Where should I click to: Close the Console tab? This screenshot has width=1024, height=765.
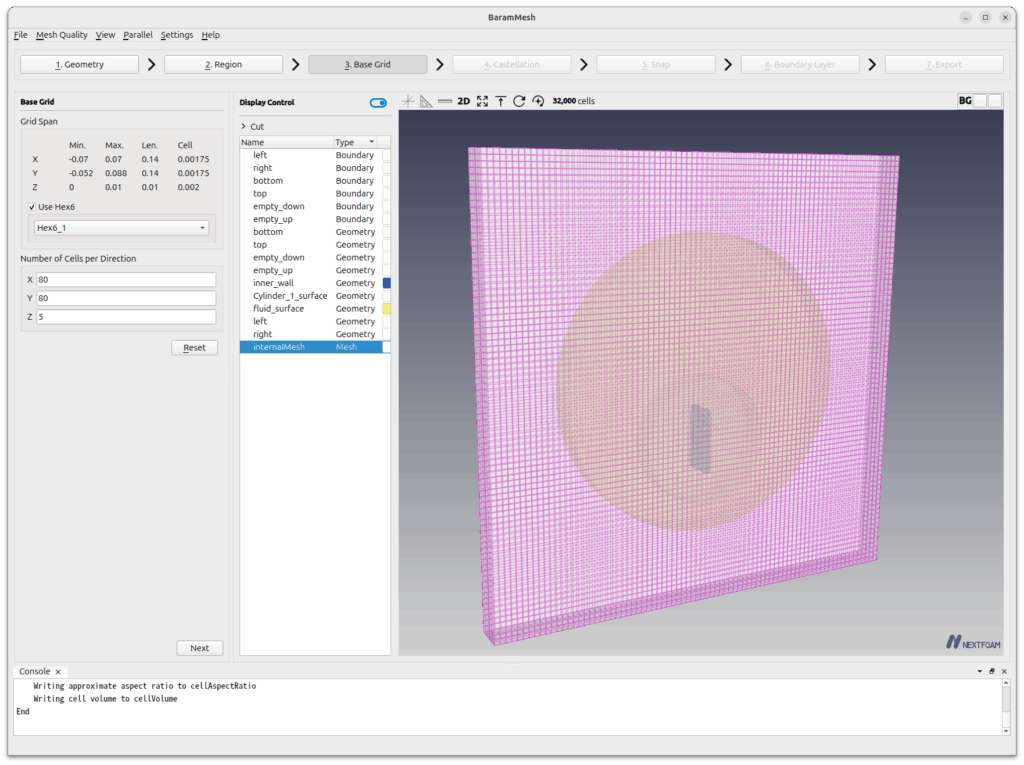(x=58, y=672)
